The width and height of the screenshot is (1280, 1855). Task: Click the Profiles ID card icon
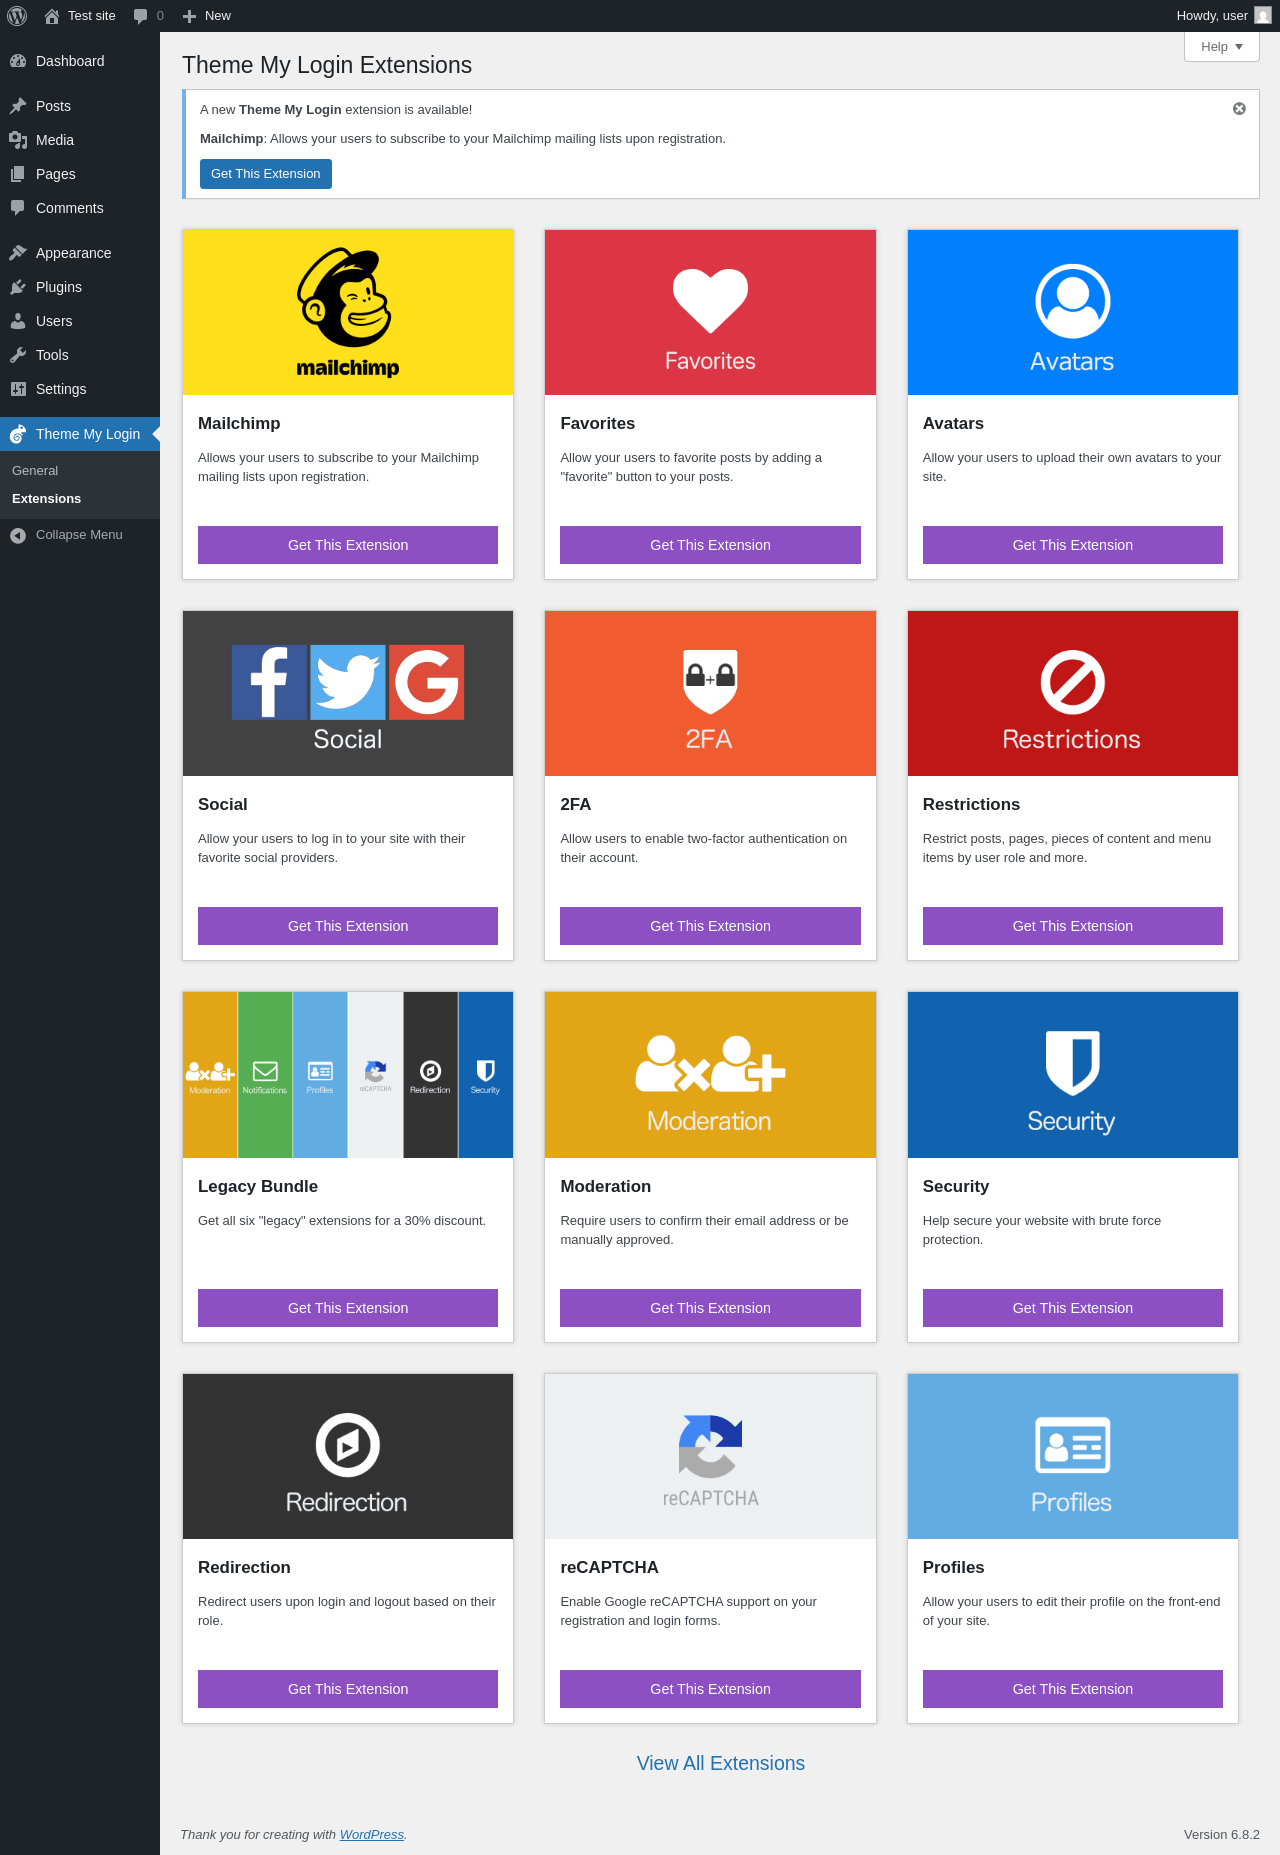[x=1073, y=1445]
